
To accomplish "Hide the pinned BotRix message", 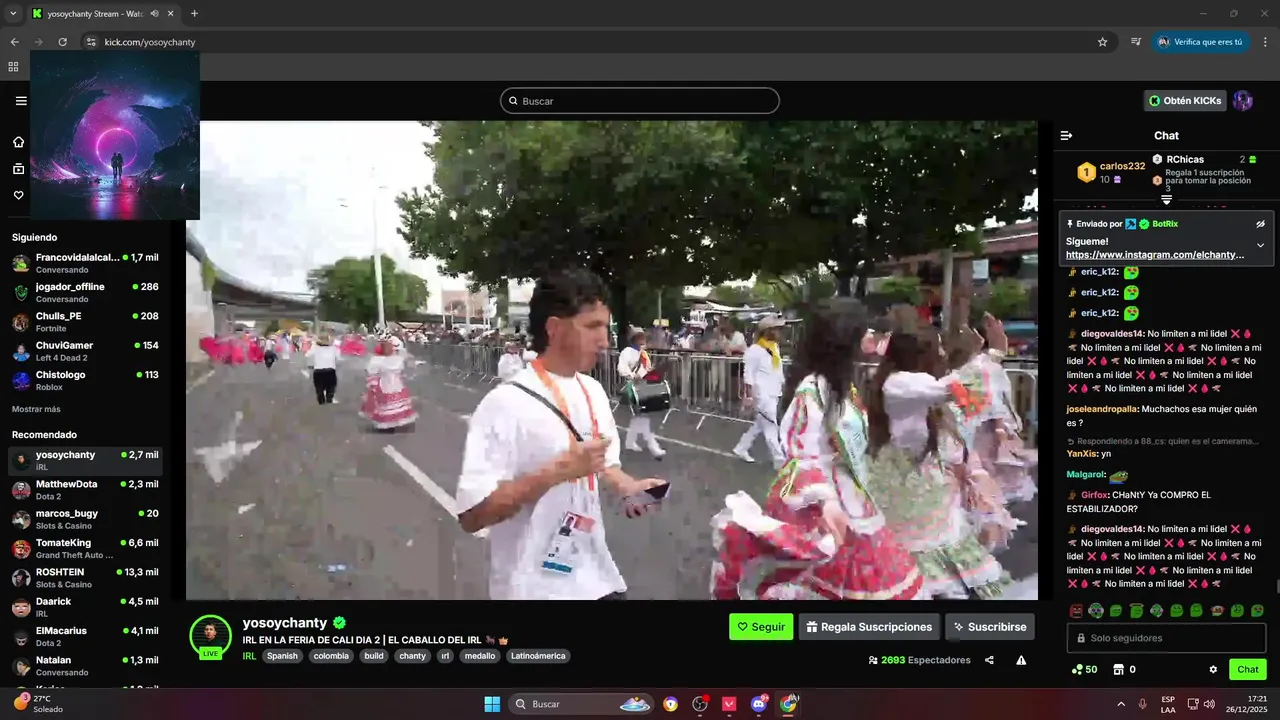I will pos(1261,224).
